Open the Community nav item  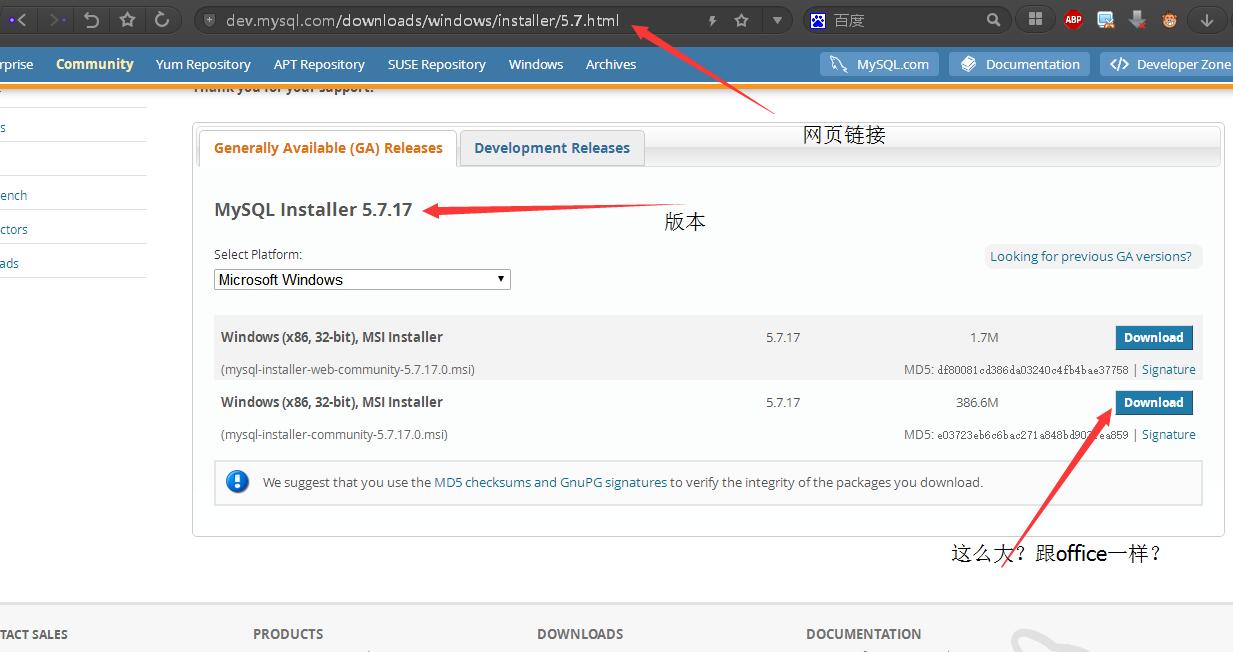[x=95, y=64]
